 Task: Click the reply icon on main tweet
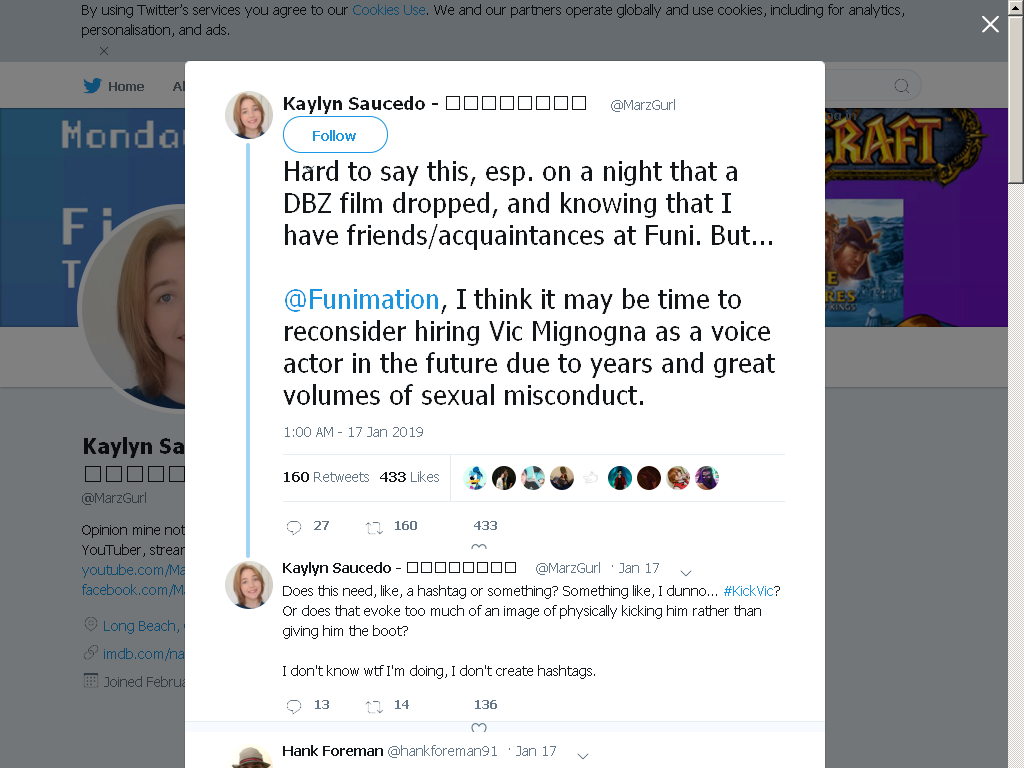(294, 527)
